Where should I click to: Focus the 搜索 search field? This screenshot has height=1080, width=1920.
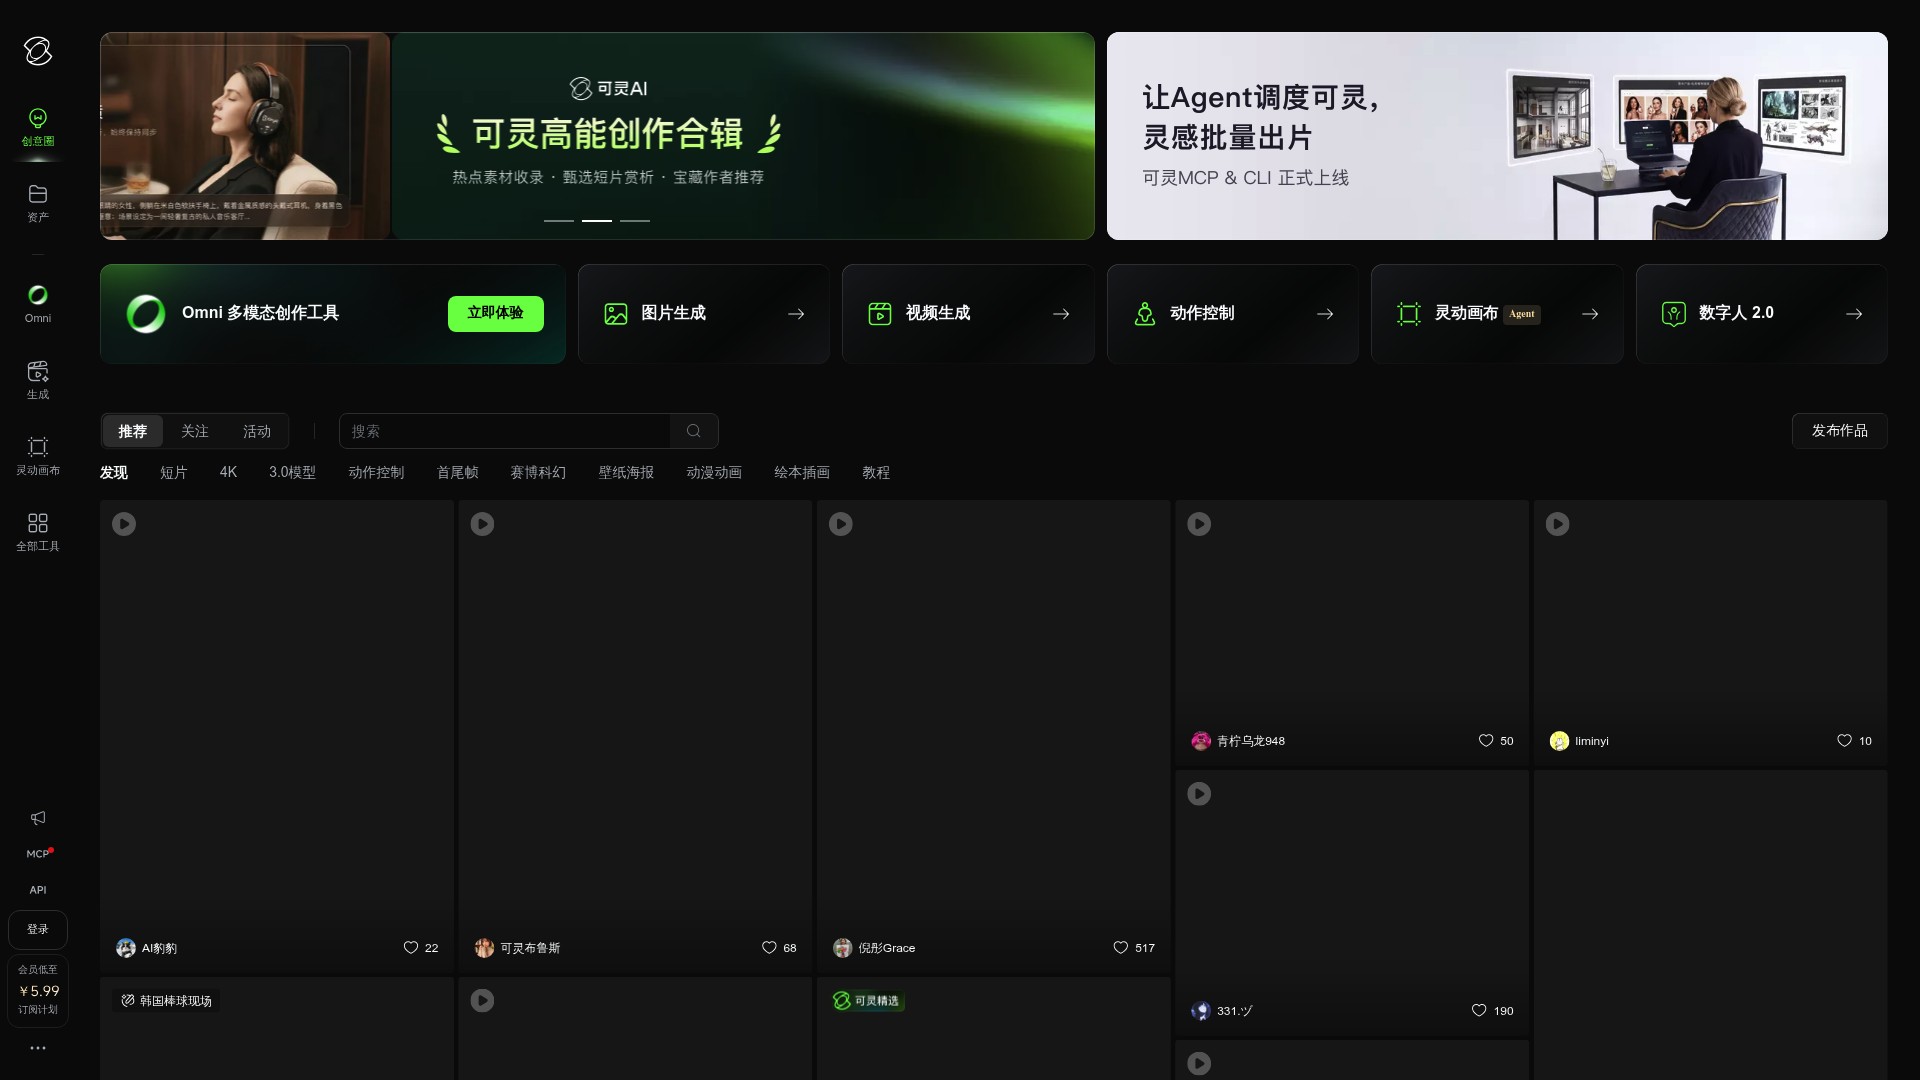click(505, 431)
